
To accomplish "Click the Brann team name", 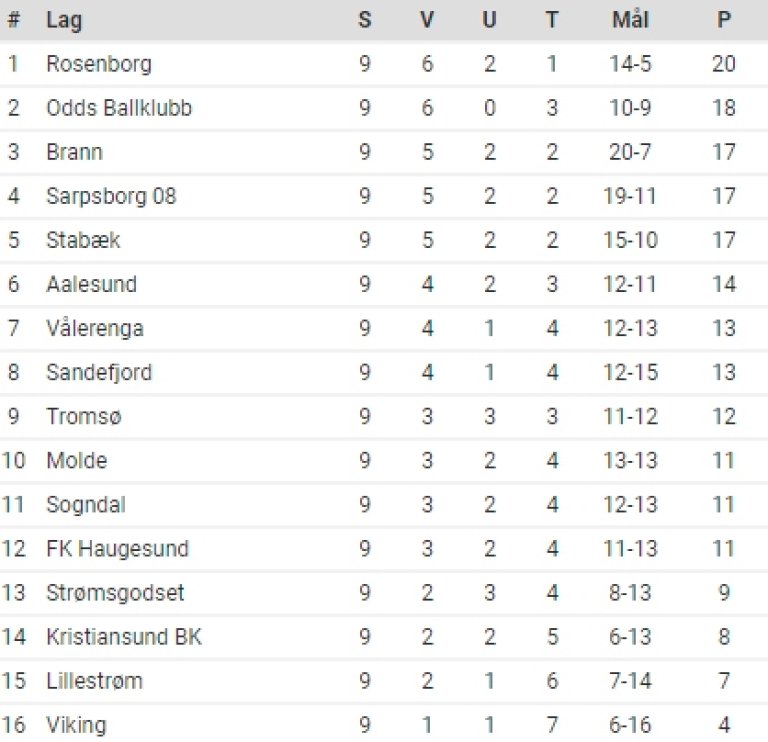I will (74, 152).
